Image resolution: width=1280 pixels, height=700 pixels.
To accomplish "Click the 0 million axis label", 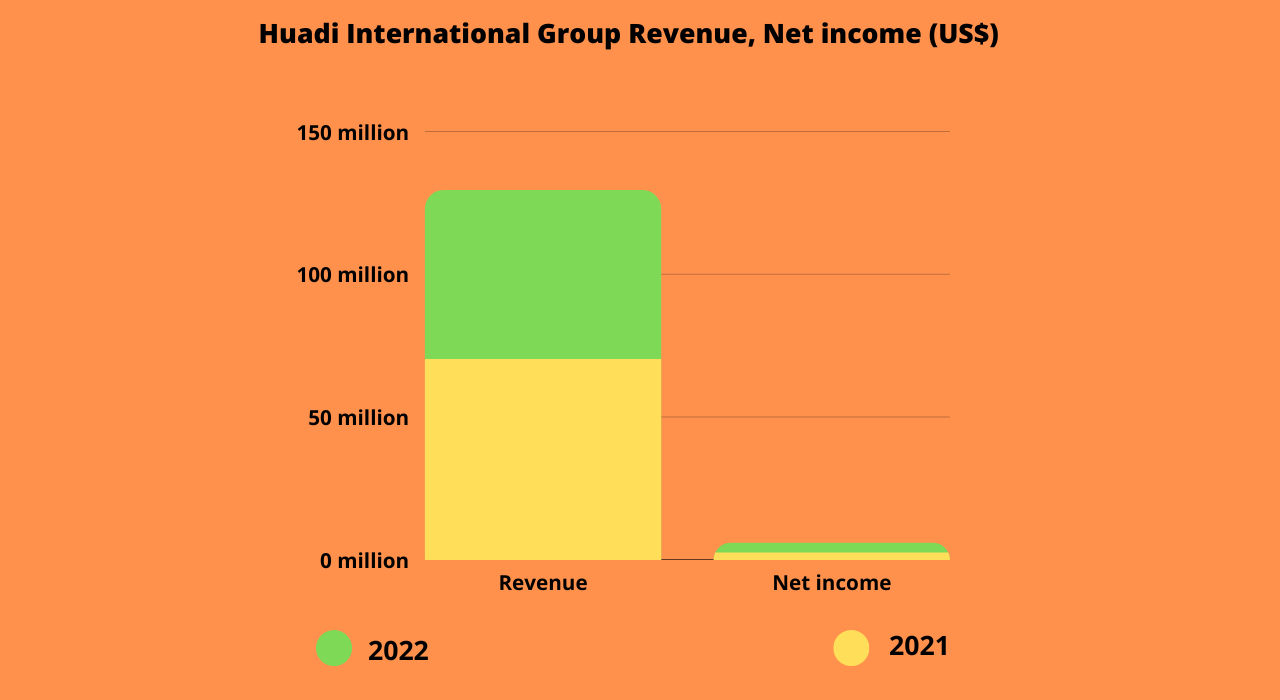I will click(x=364, y=561).
